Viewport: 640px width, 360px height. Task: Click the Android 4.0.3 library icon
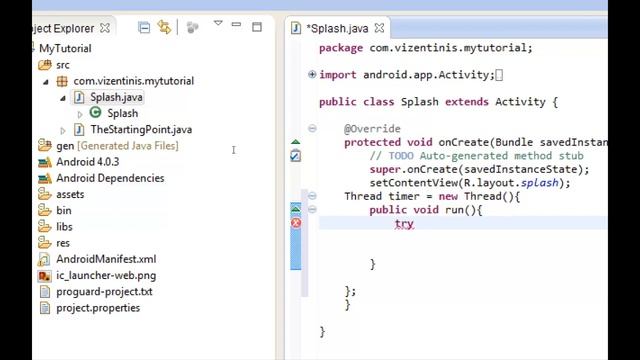point(45,162)
